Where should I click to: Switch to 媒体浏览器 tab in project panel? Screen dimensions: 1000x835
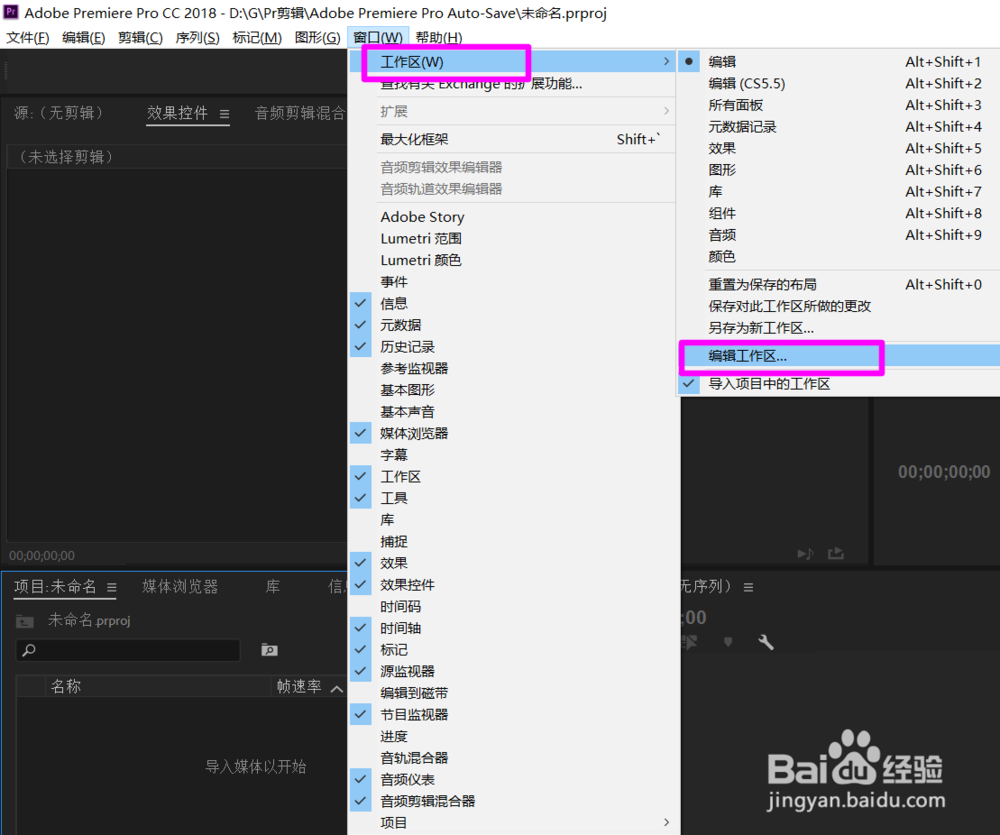pos(180,586)
